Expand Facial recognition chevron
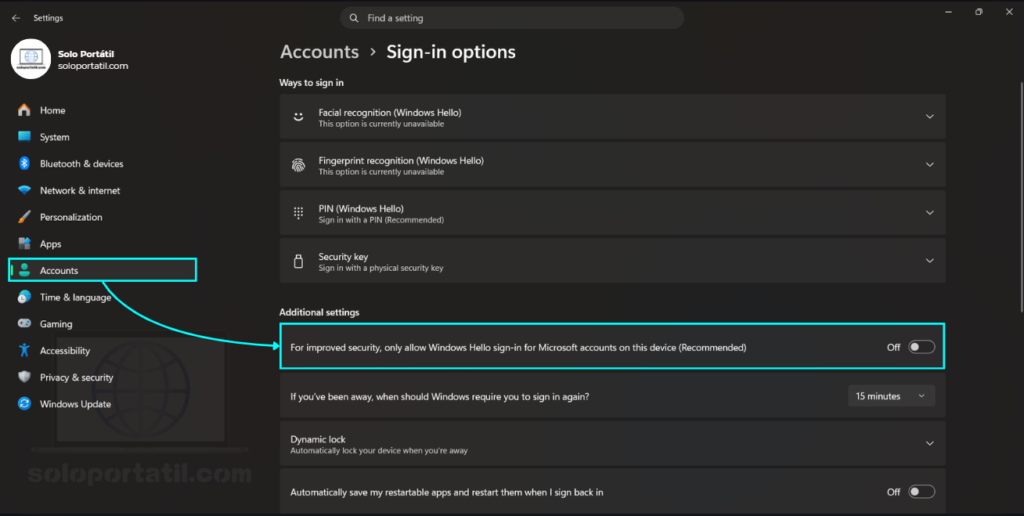The width and height of the screenshot is (1024, 516). (x=929, y=116)
